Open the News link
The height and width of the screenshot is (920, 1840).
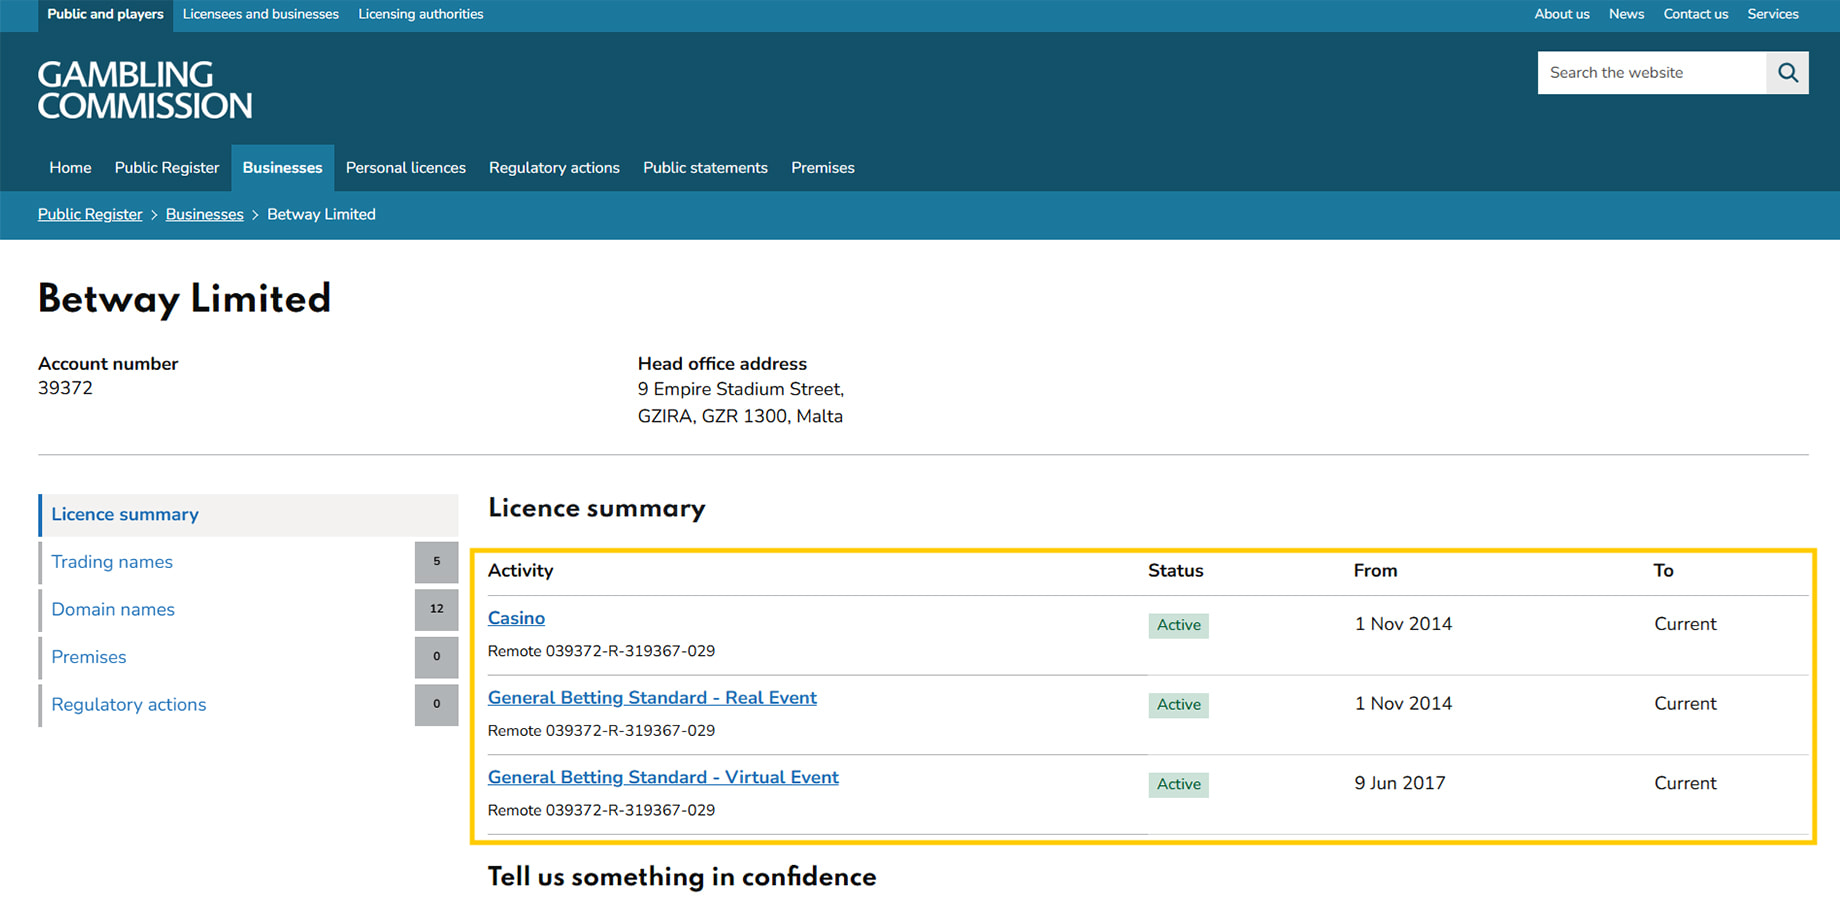tap(1626, 15)
